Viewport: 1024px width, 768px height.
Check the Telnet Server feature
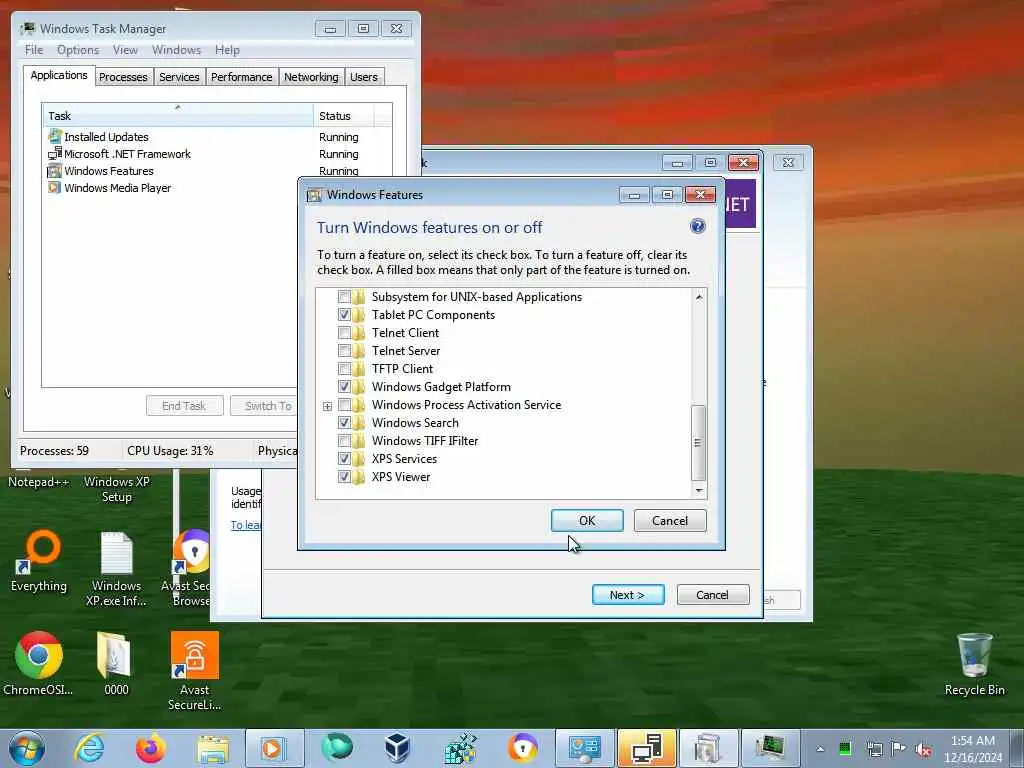click(x=344, y=351)
